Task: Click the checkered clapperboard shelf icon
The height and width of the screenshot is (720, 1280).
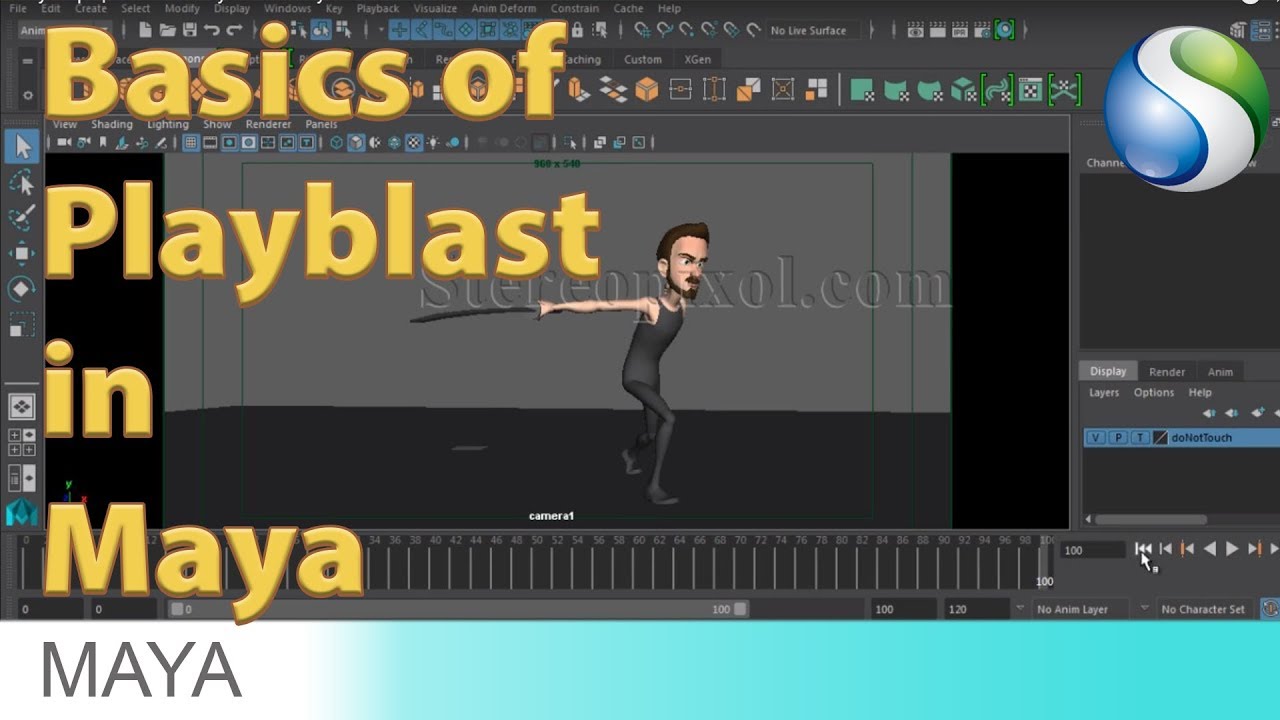Action: 1031,90
